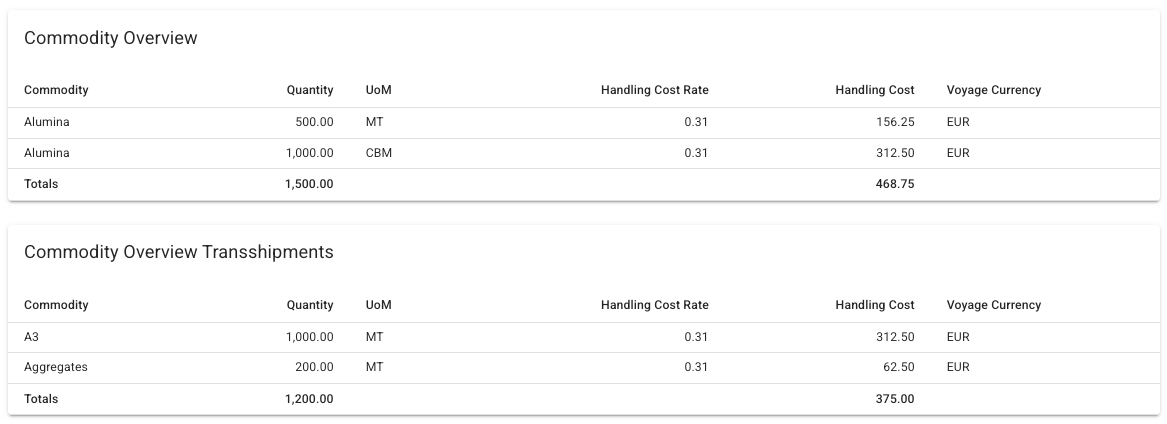1167x424 pixels.
Task: Click the 1,200.00 transshipments total quantity
Action: [309, 399]
